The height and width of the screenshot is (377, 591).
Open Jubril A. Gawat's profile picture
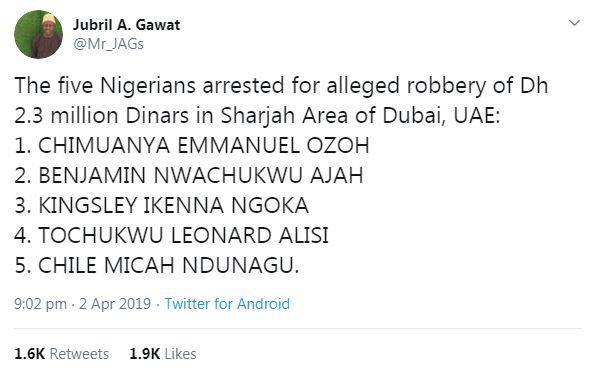[x=38, y=34]
